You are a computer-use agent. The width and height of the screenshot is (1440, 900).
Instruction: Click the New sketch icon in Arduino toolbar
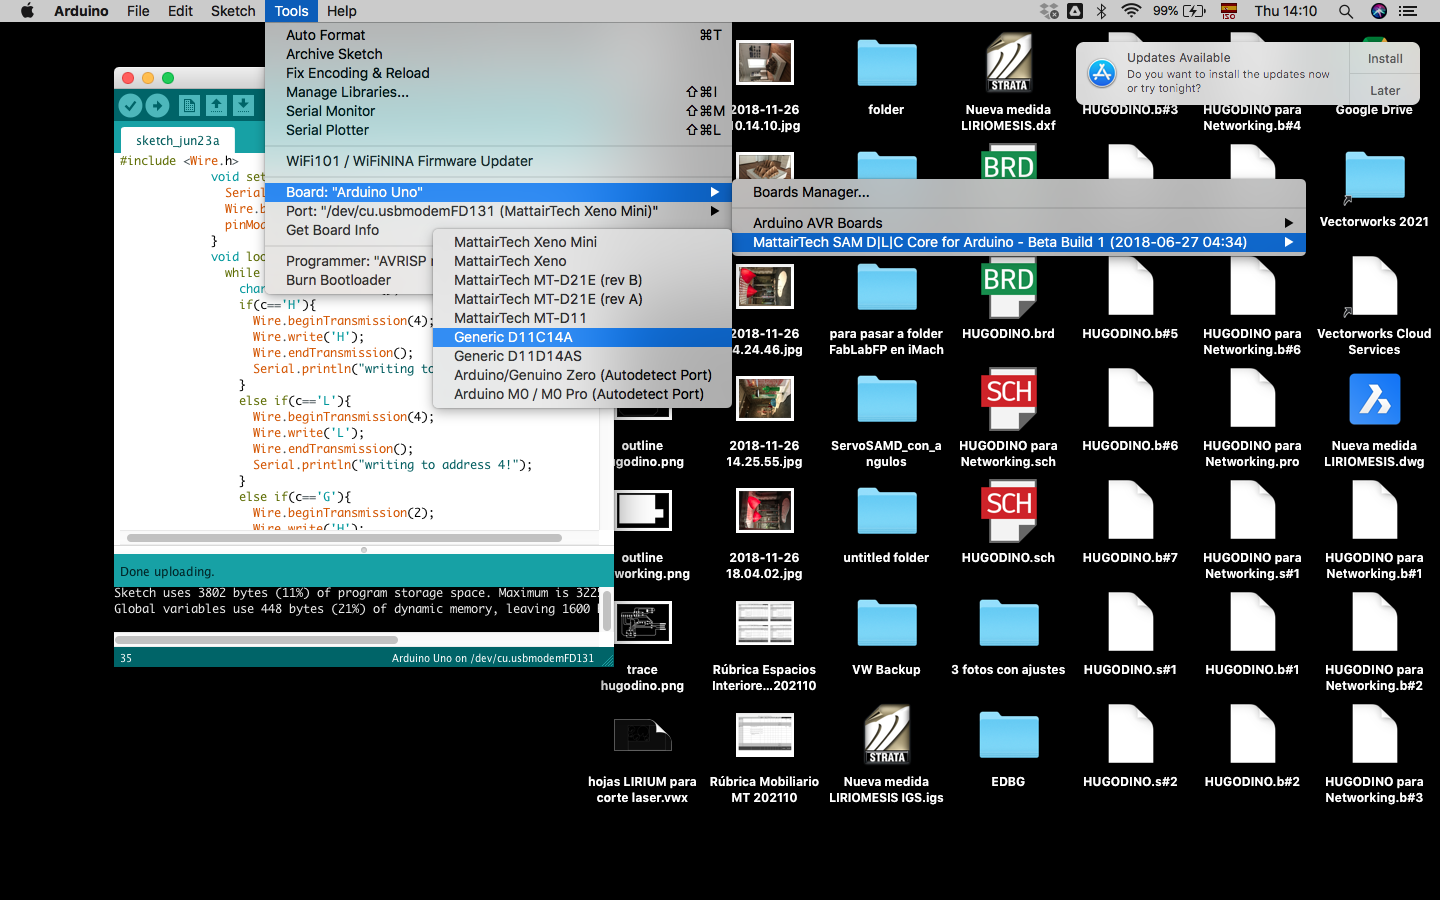pos(189,105)
